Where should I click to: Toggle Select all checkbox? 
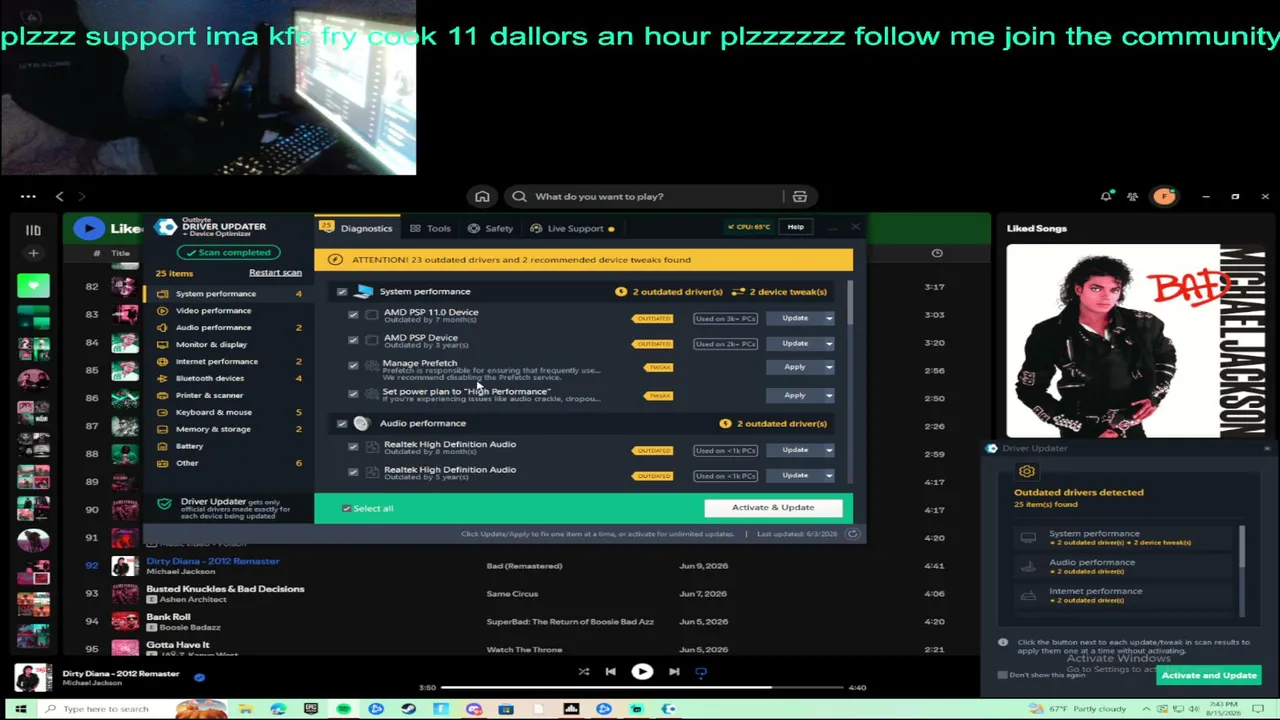pyautogui.click(x=347, y=509)
